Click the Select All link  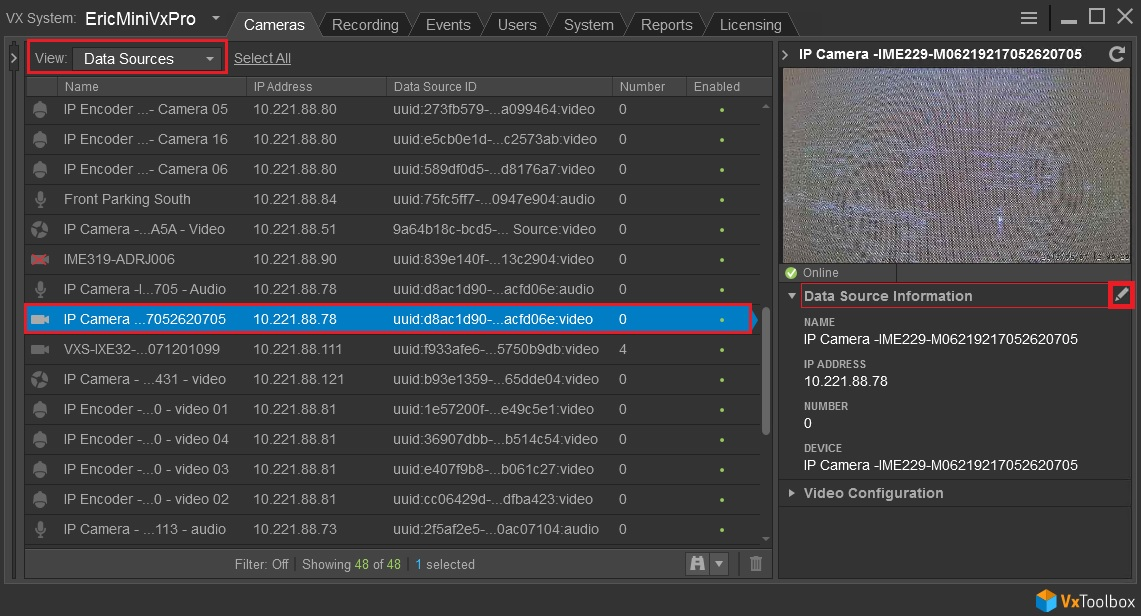pyautogui.click(x=262, y=58)
